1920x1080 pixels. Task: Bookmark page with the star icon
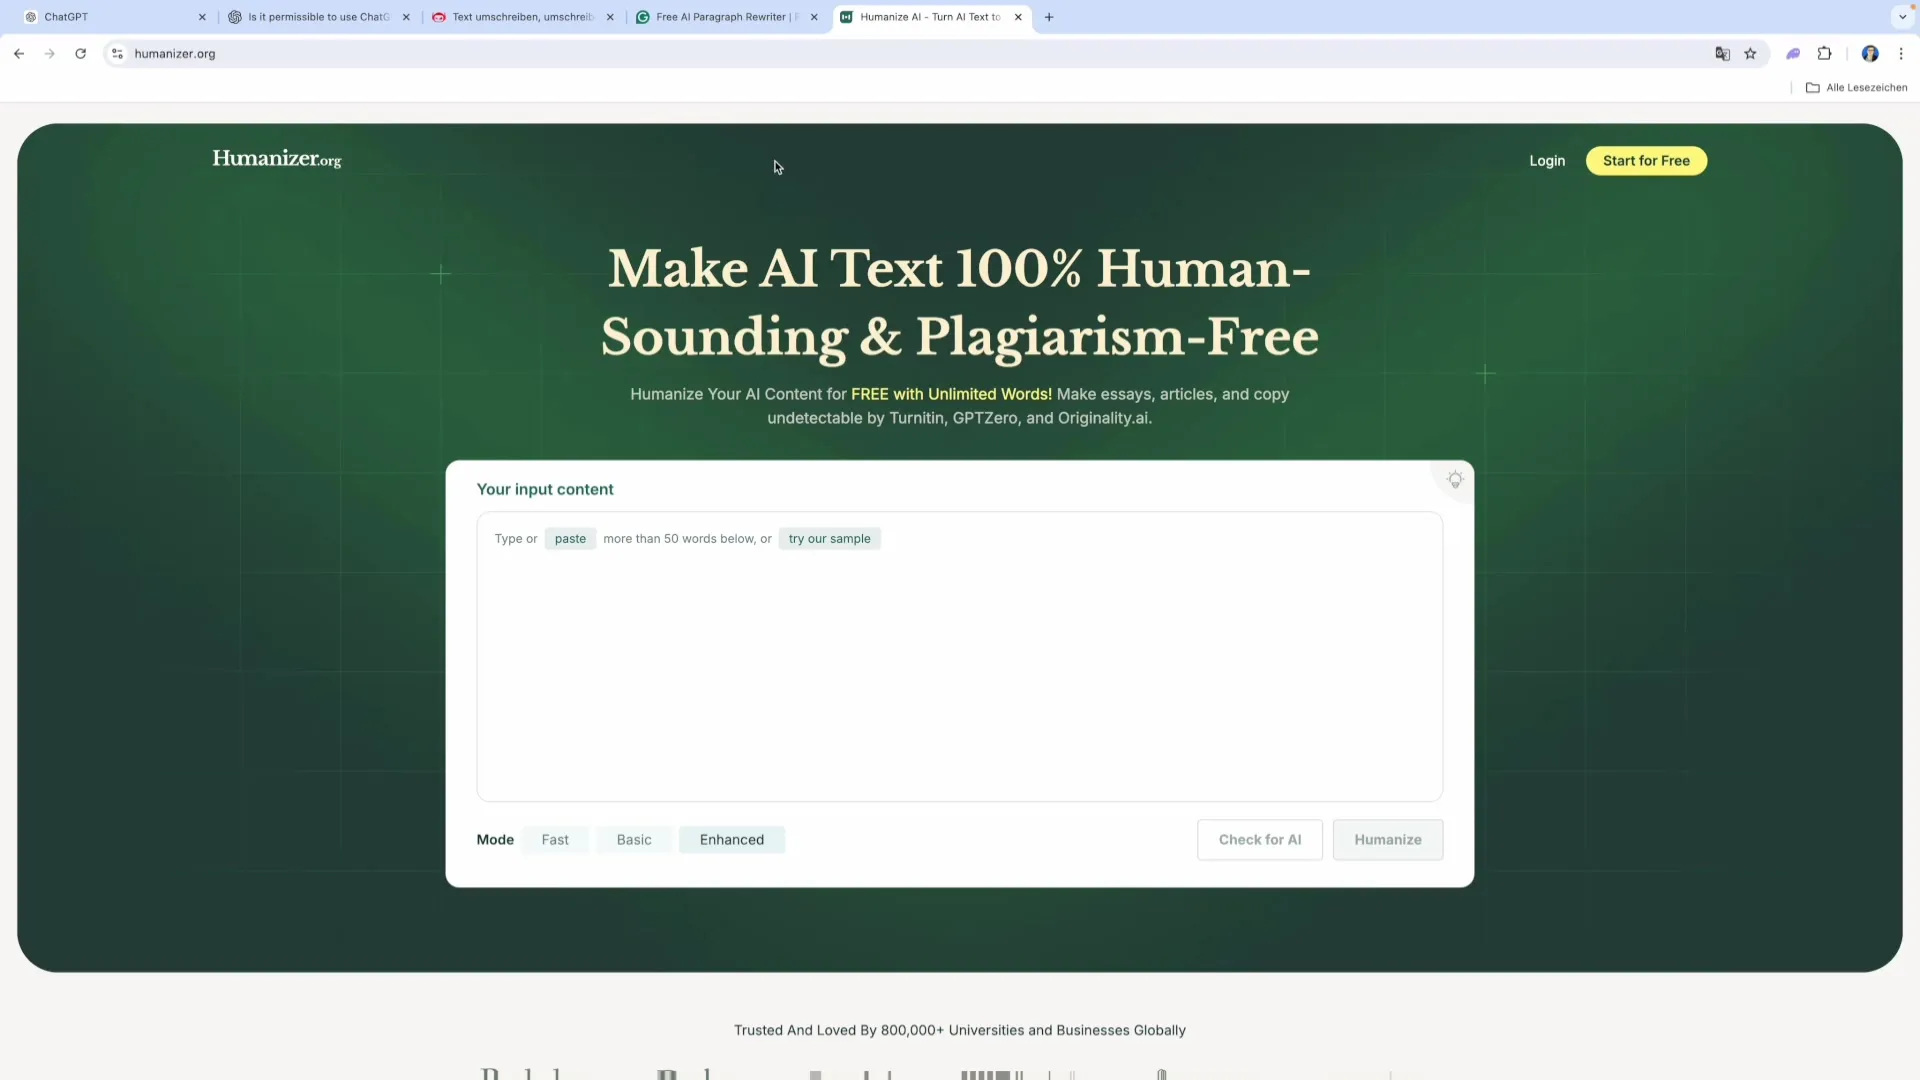[1750, 54]
